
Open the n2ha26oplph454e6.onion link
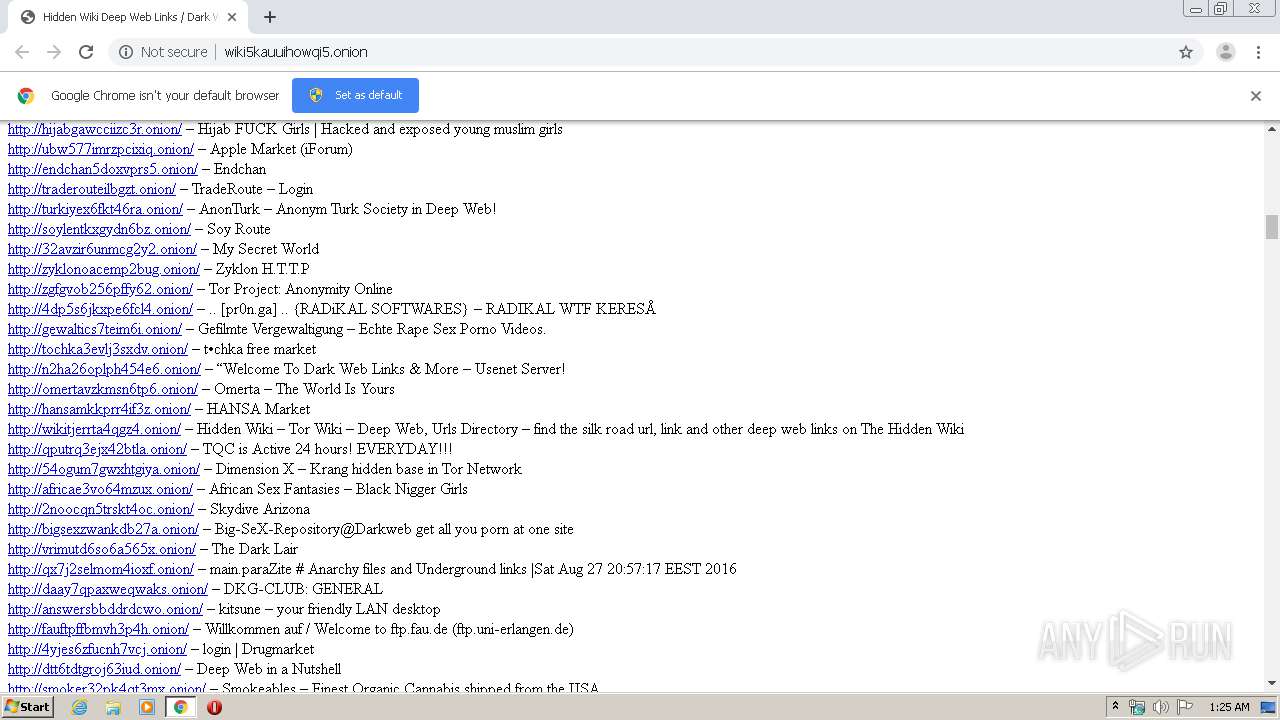[104, 369]
